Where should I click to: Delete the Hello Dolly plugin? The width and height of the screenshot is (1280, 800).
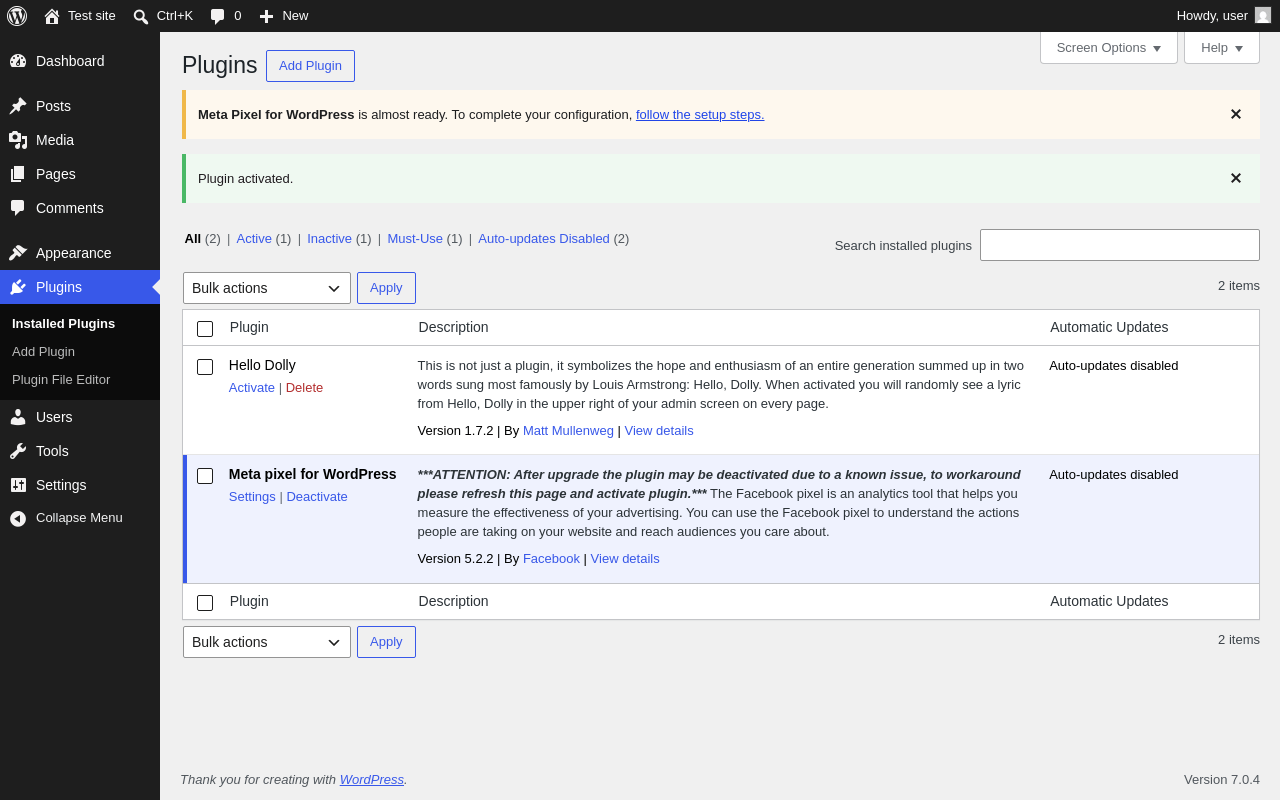coord(304,388)
